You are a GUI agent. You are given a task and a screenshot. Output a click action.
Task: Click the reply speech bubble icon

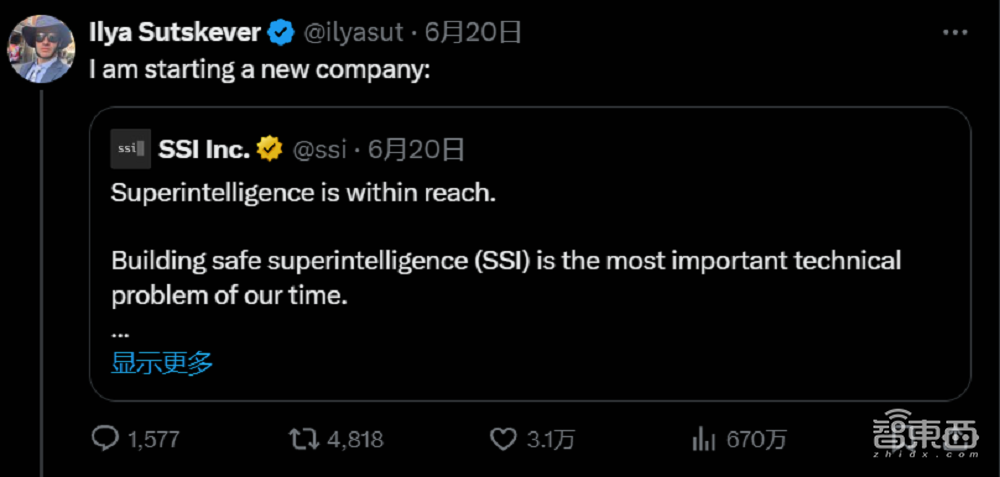[106, 438]
